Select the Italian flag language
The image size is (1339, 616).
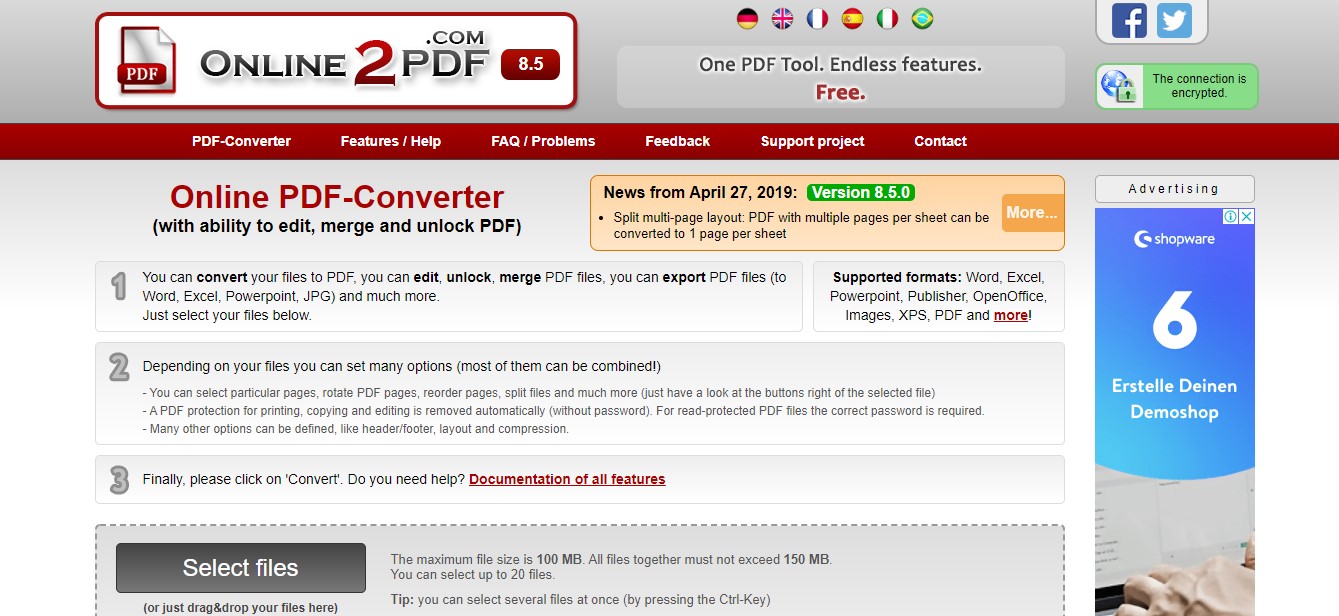887,18
